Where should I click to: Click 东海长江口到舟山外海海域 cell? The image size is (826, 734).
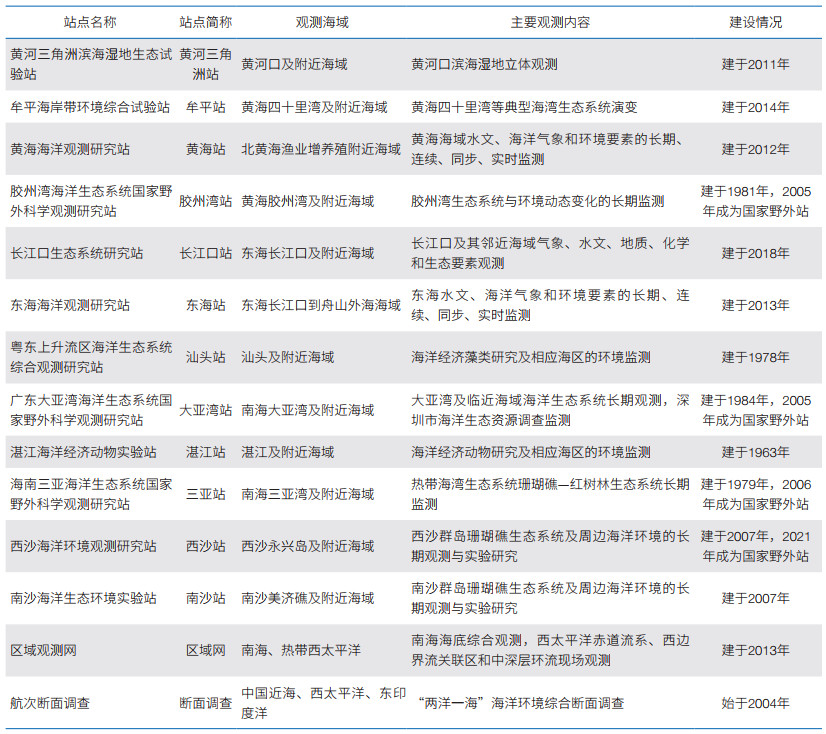click(321, 305)
